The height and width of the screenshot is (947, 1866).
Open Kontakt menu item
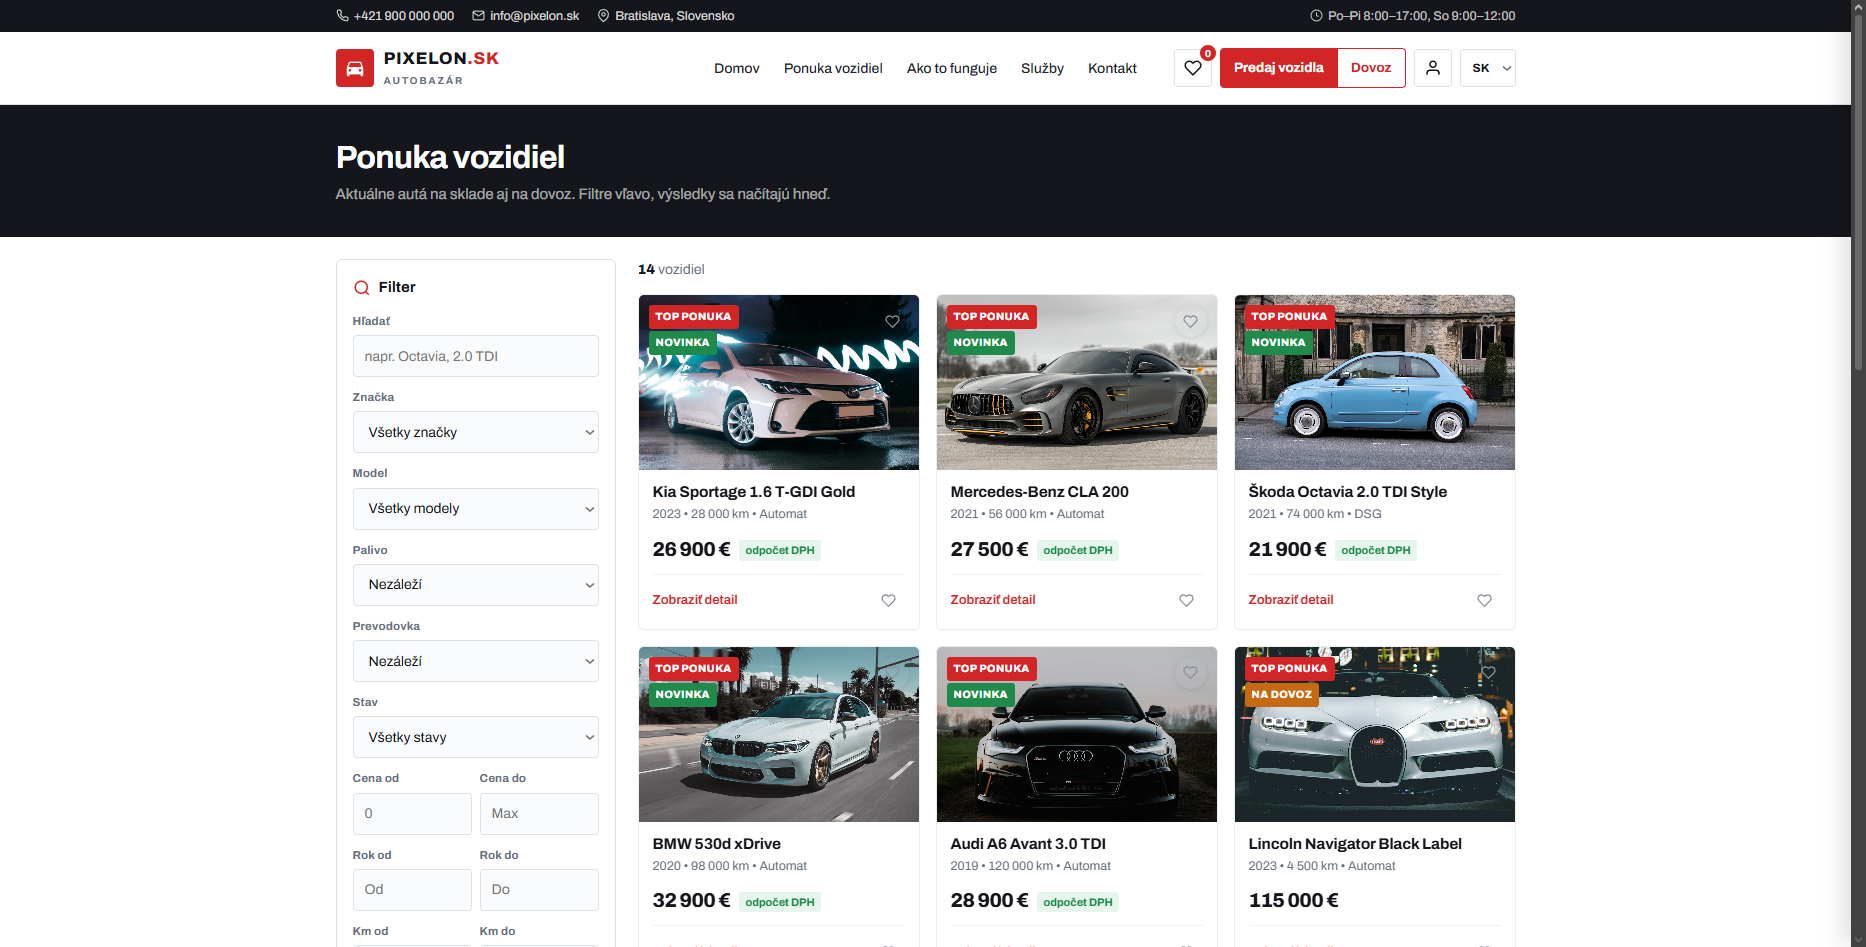click(1112, 68)
